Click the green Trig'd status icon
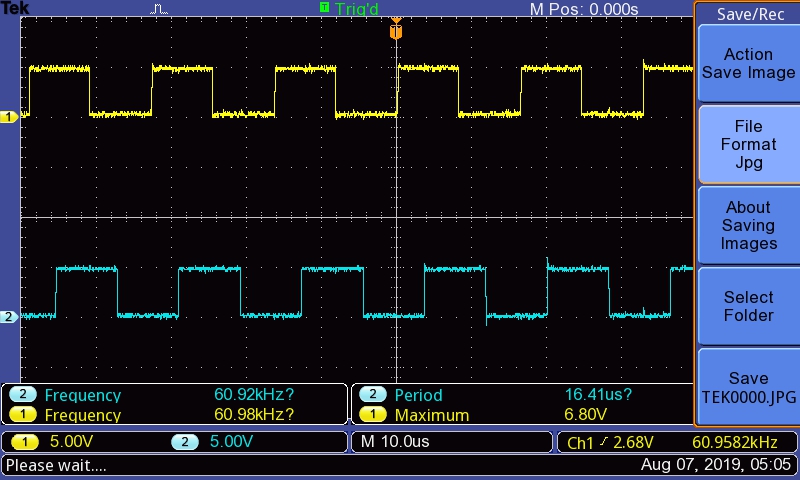The height and width of the screenshot is (480, 800). [x=324, y=8]
